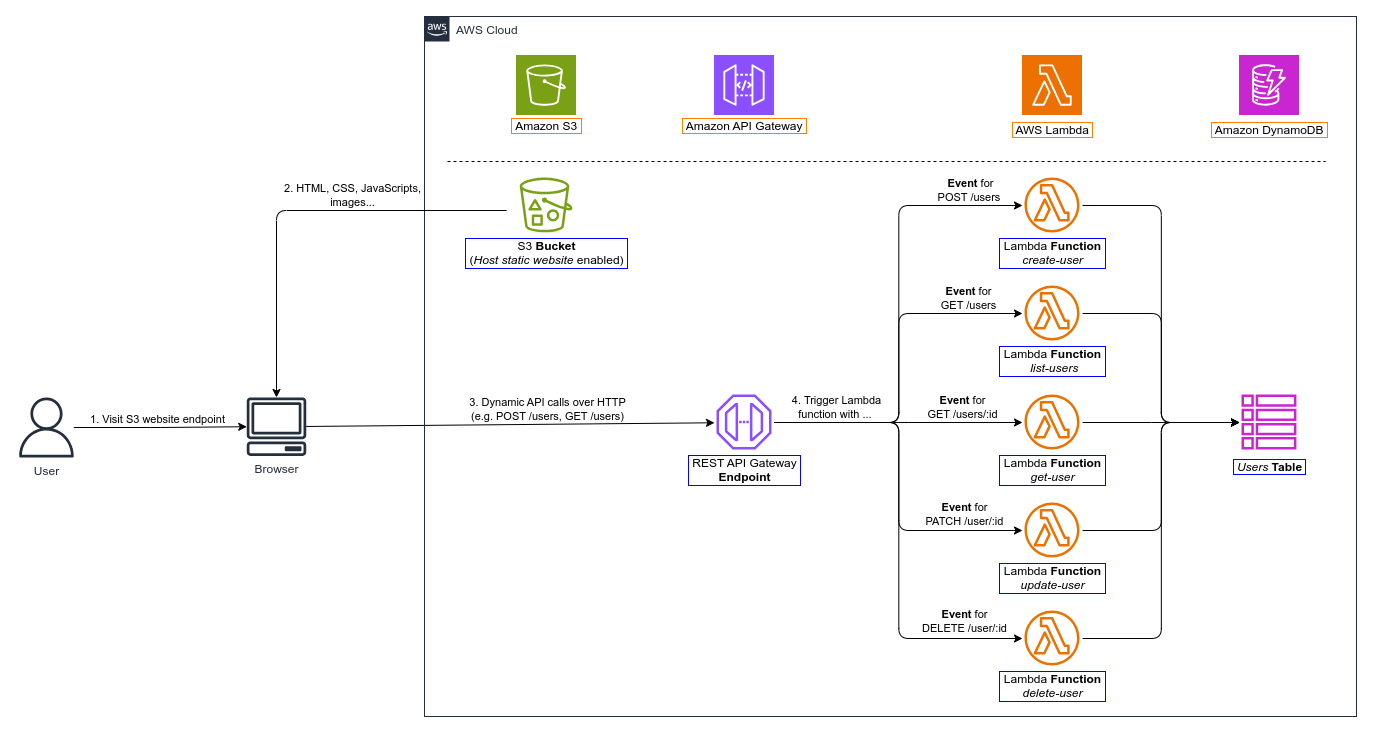Click the Users Table DynamoDB icon

tap(1269, 422)
